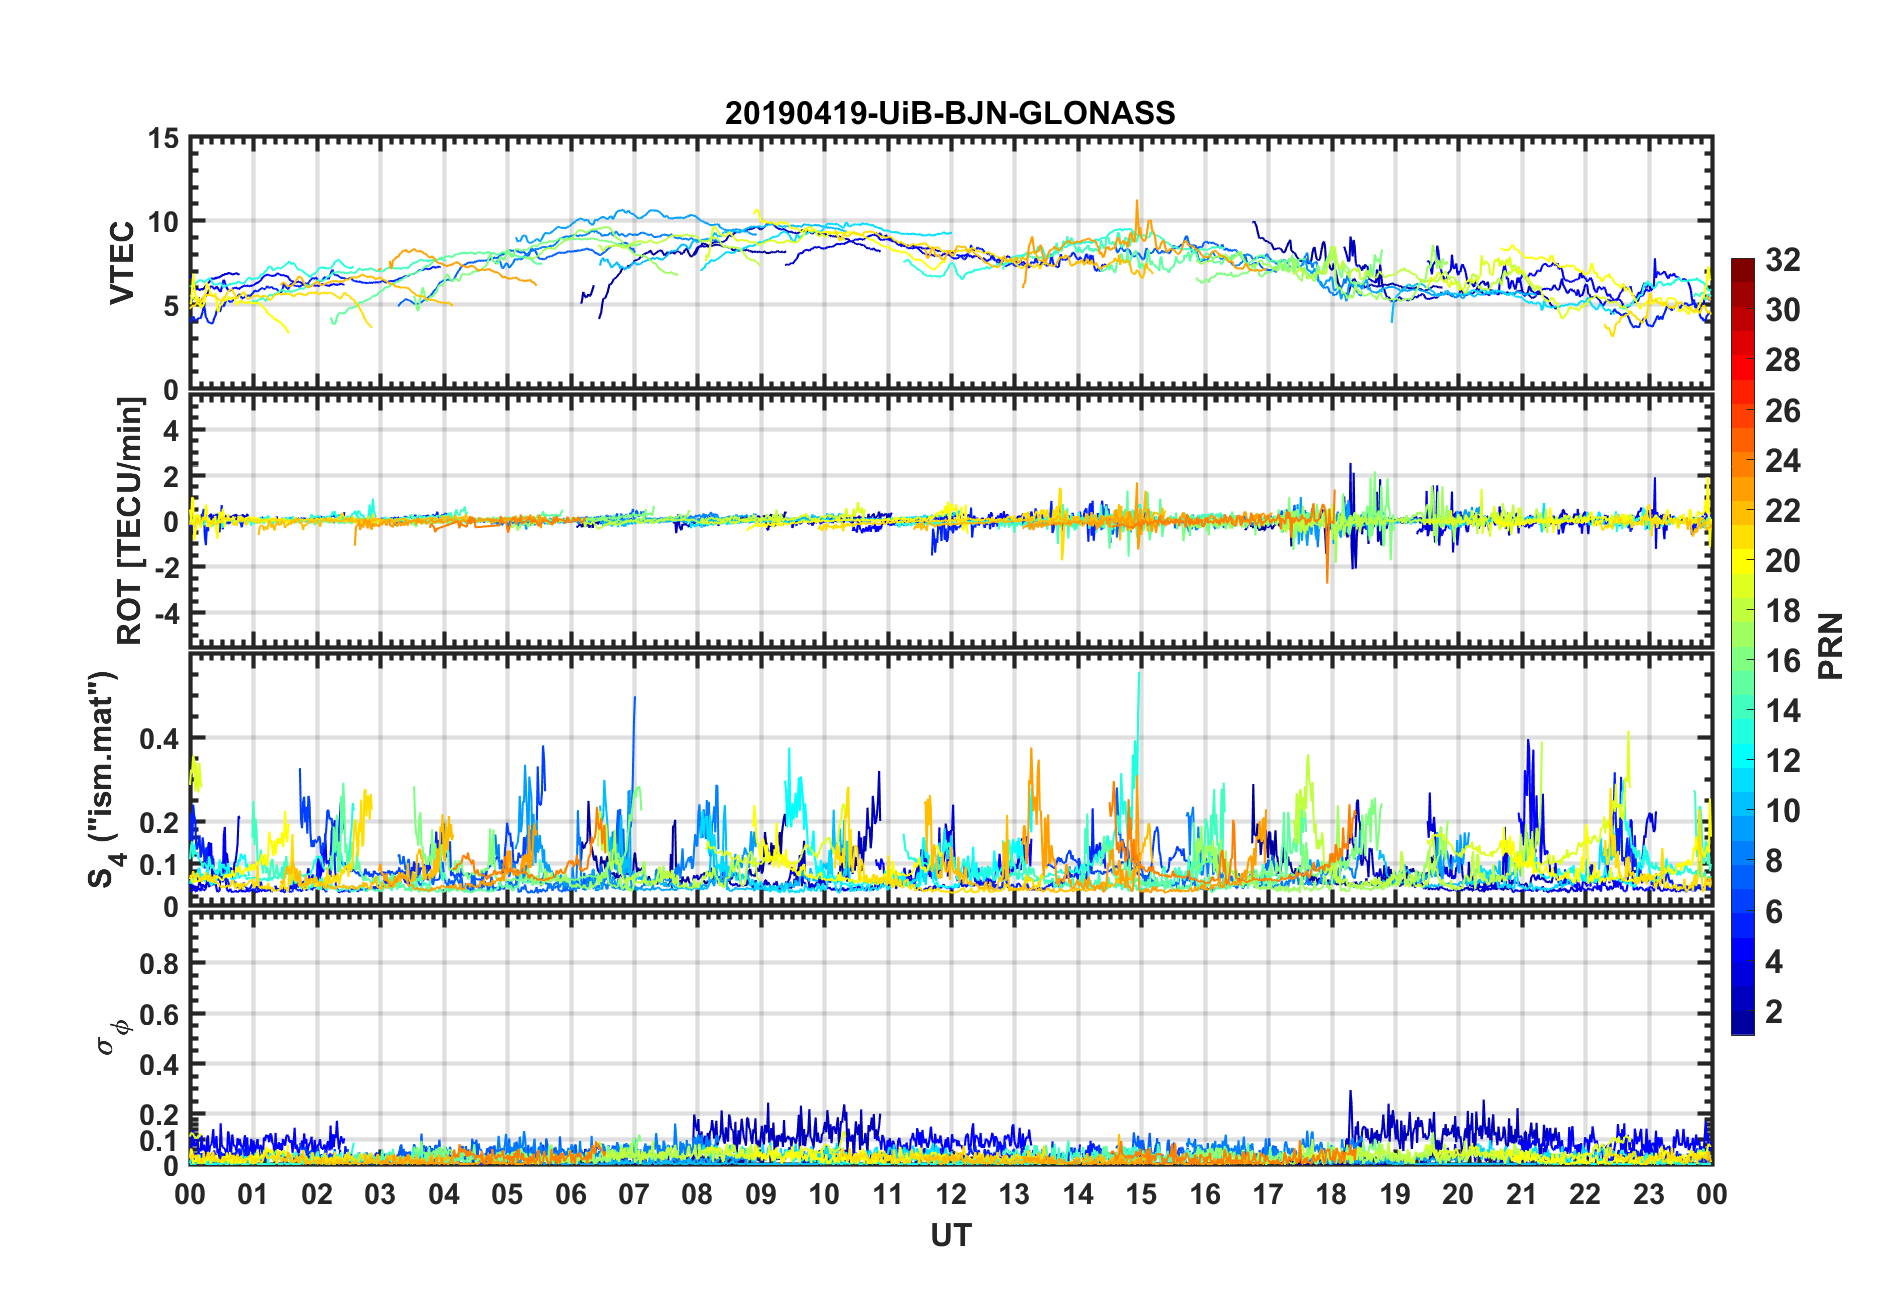Viewport: 1902px width, 1292px height.
Task: Select x-axis hour tick 23
Action: (1649, 1194)
